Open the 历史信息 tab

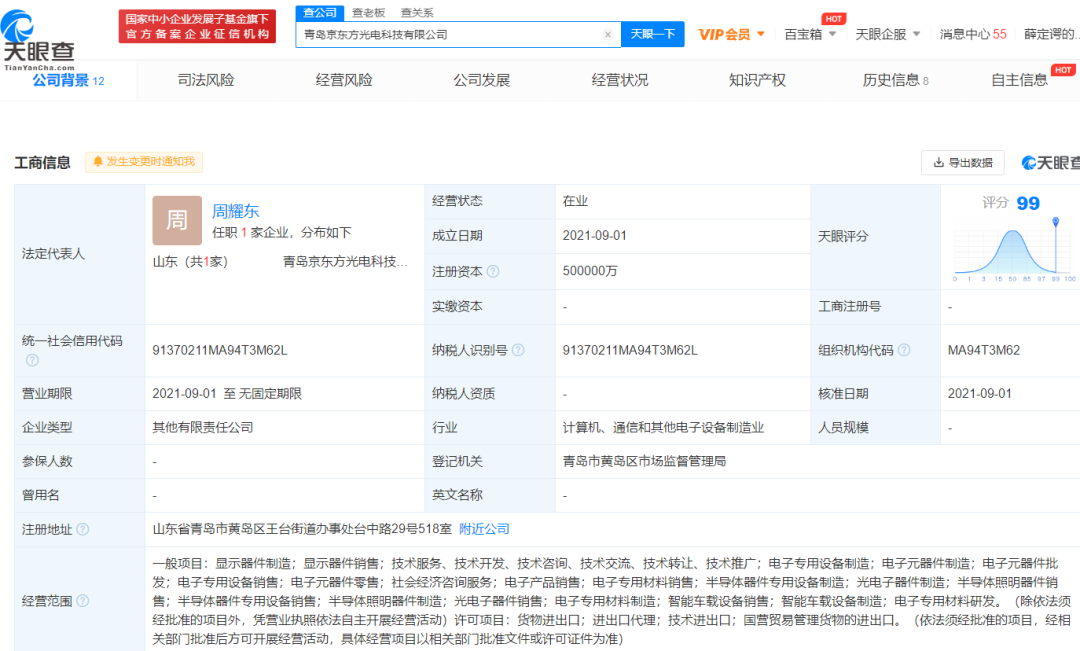pos(895,81)
